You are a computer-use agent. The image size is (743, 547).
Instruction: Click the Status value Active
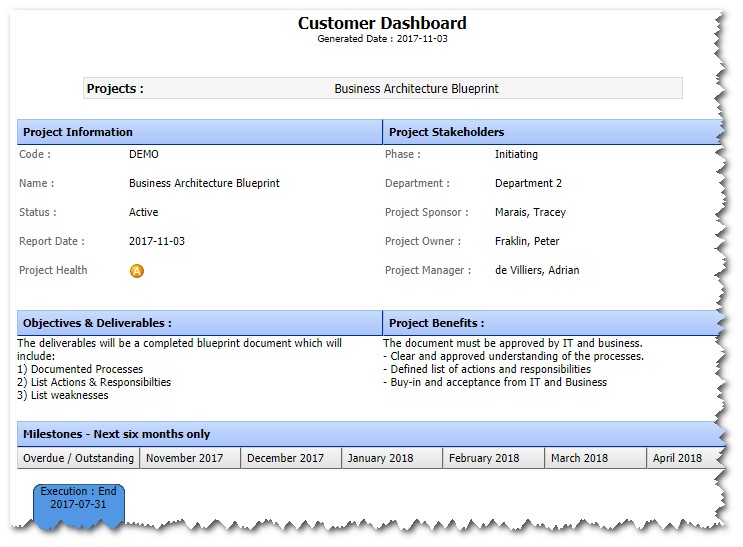tap(144, 212)
